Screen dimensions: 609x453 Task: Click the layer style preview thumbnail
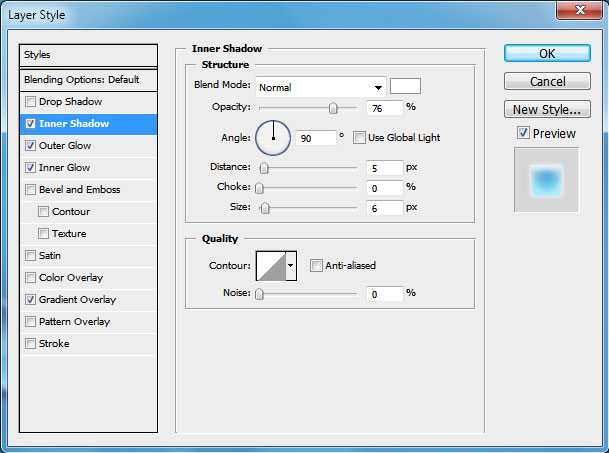[546, 180]
